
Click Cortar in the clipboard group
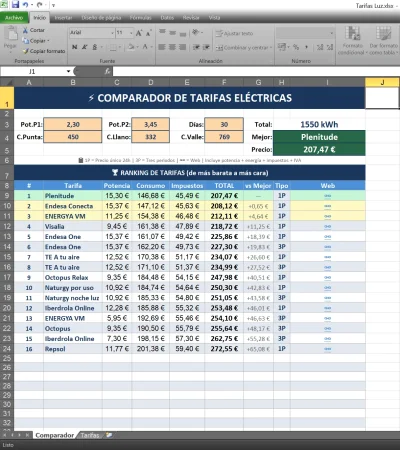click(x=34, y=30)
